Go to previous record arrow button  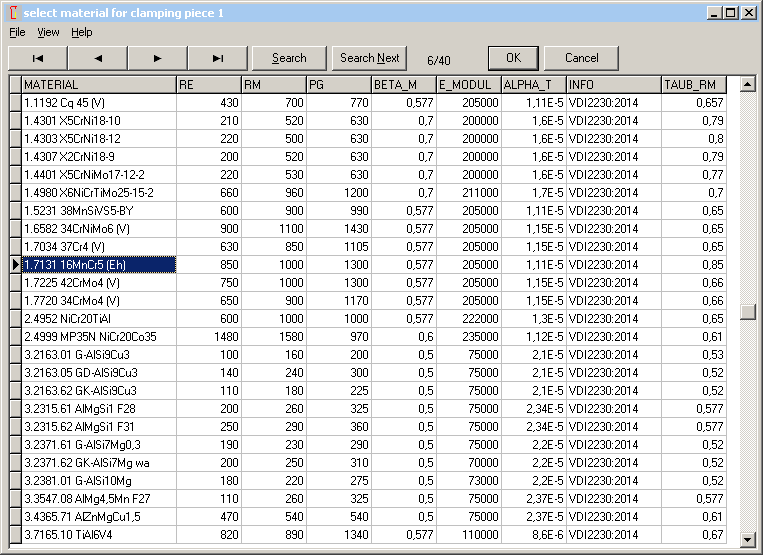click(97, 58)
